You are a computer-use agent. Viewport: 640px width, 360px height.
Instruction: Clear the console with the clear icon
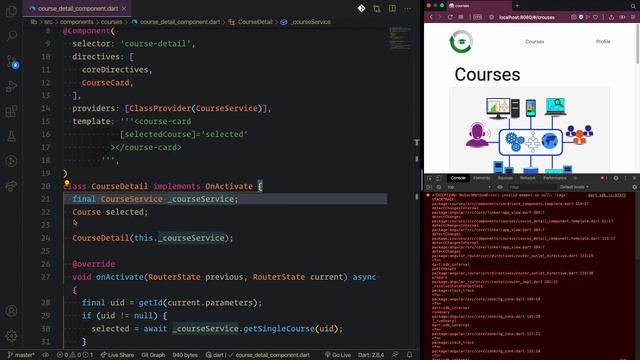tap(438, 187)
